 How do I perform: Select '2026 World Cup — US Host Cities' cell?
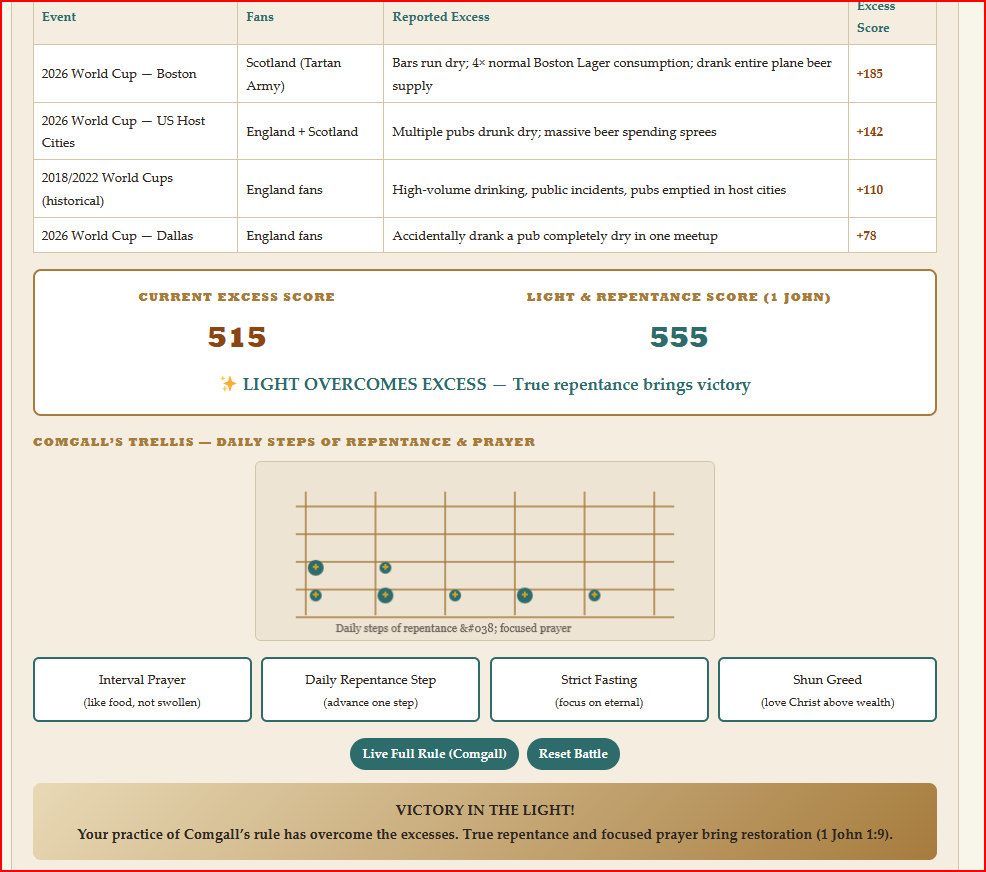pyautogui.click(x=135, y=131)
